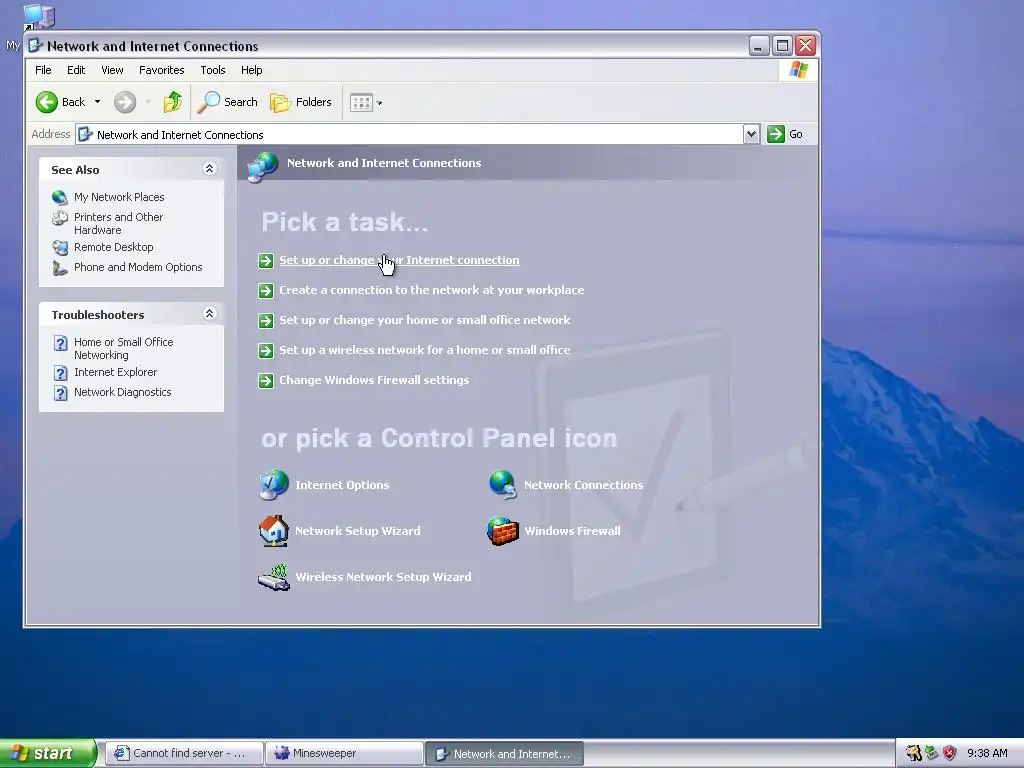Click the network computers tray icon
The image size is (1024, 768).
click(932, 753)
